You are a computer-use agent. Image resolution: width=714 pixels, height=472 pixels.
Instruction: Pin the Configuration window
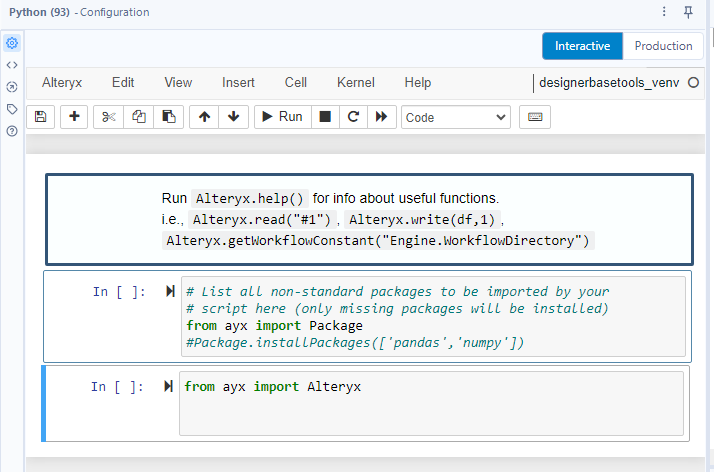[x=688, y=12]
